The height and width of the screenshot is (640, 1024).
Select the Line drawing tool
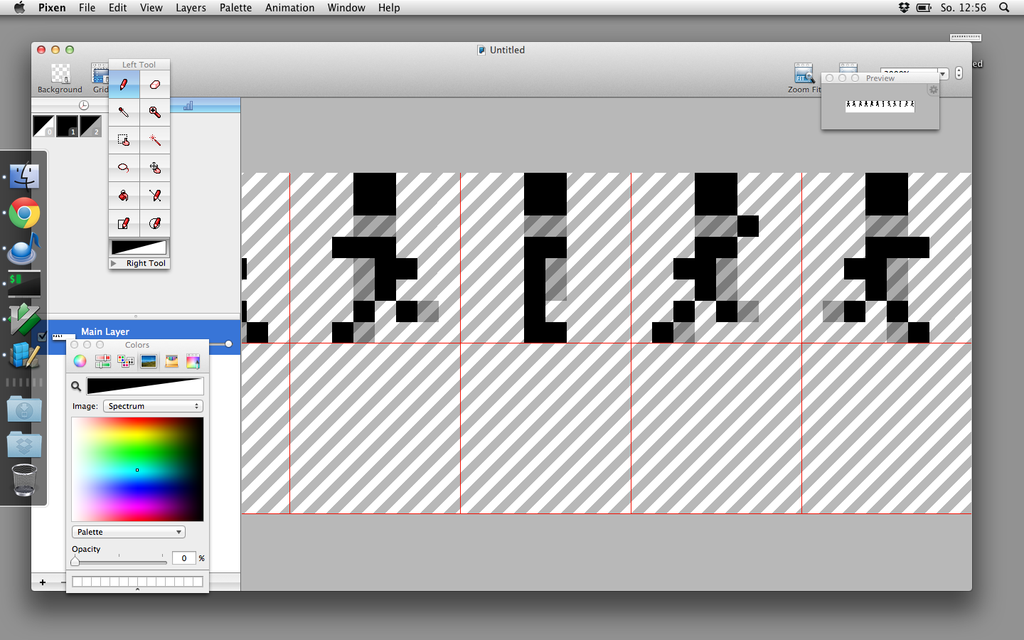155,195
